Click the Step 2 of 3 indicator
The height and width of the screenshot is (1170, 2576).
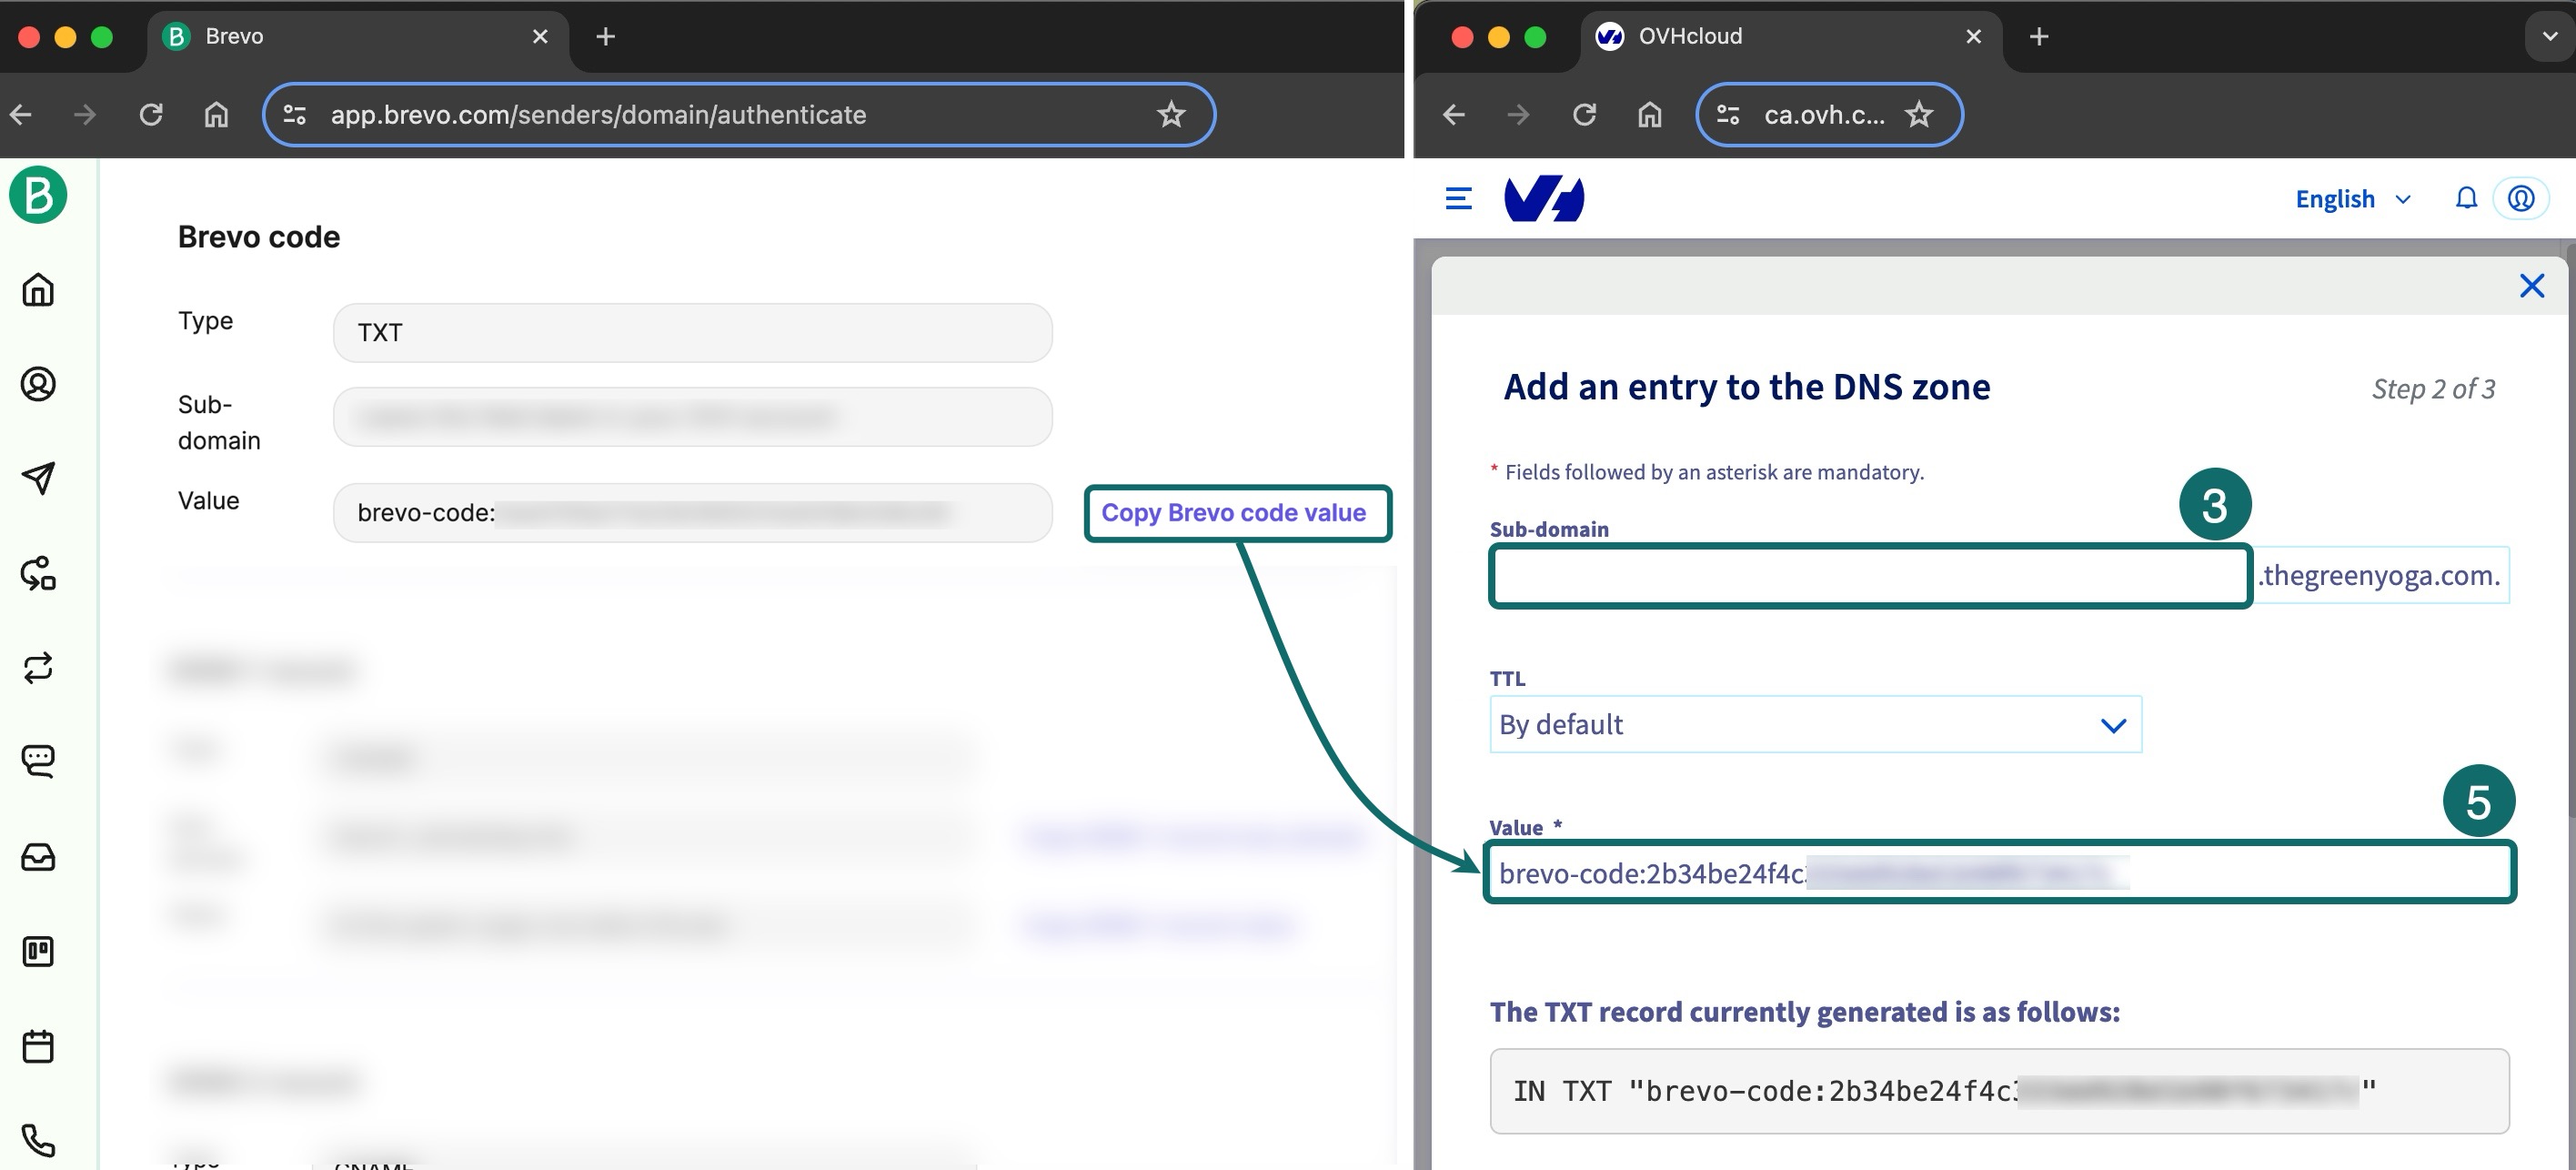2433,389
